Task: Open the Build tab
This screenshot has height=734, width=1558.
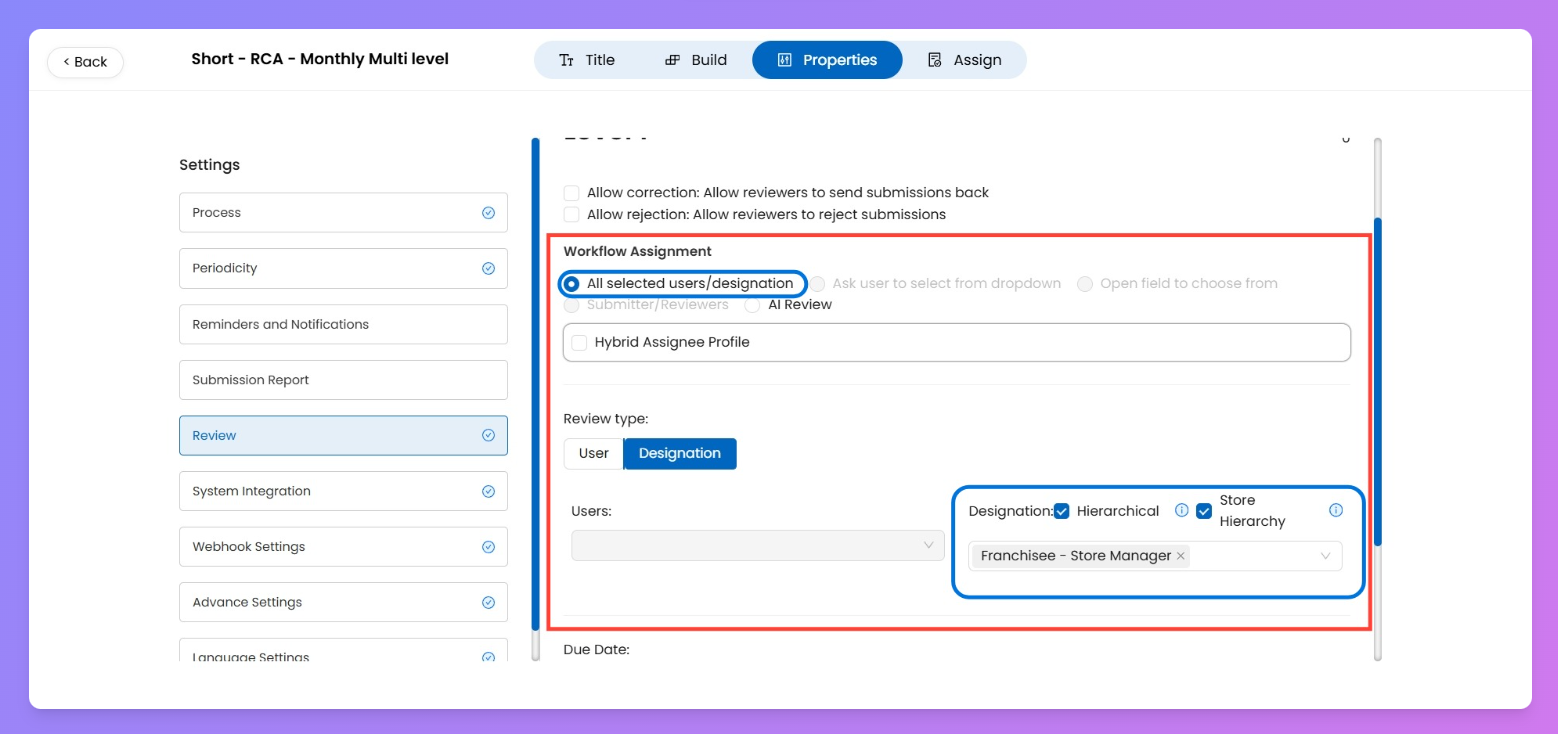Action: point(697,60)
